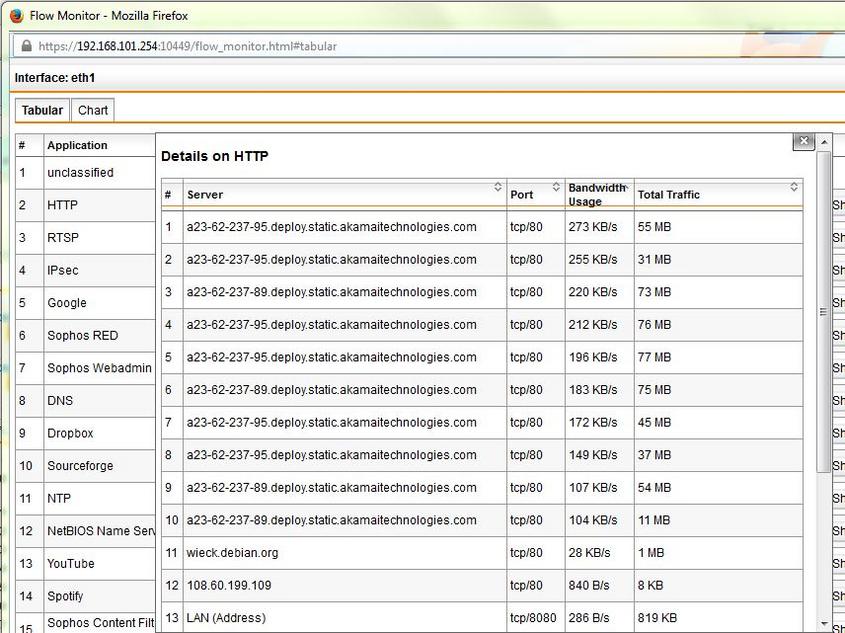
Task: Click the Server column header label
Action: pos(205,195)
